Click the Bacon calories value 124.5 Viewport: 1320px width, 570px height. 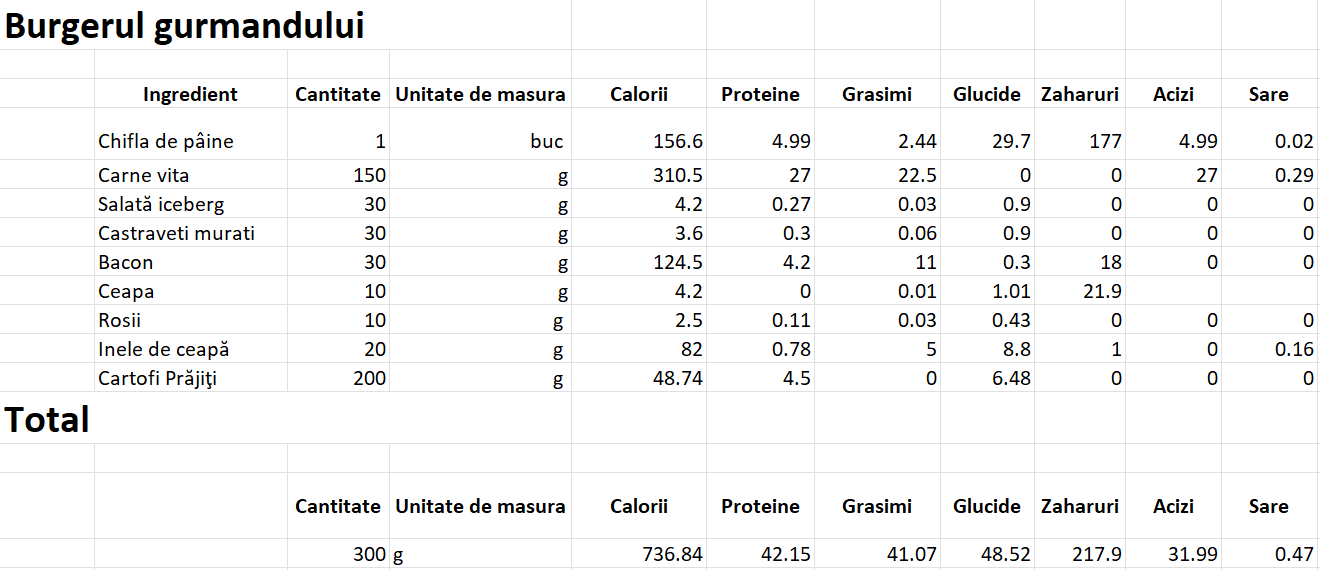coord(639,262)
